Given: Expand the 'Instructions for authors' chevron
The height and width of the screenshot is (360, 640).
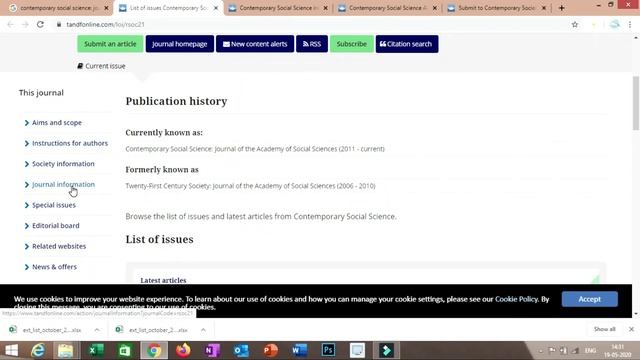Looking at the screenshot, I should (27, 143).
